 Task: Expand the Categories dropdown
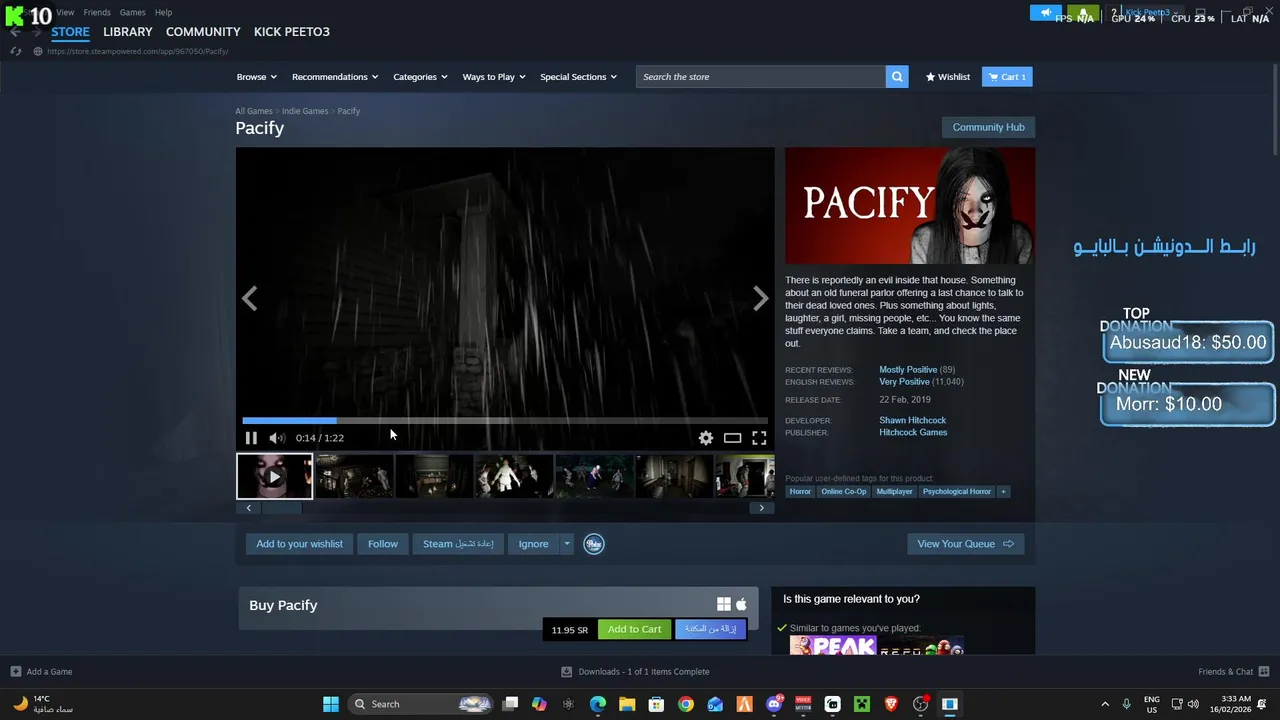coord(420,77)
